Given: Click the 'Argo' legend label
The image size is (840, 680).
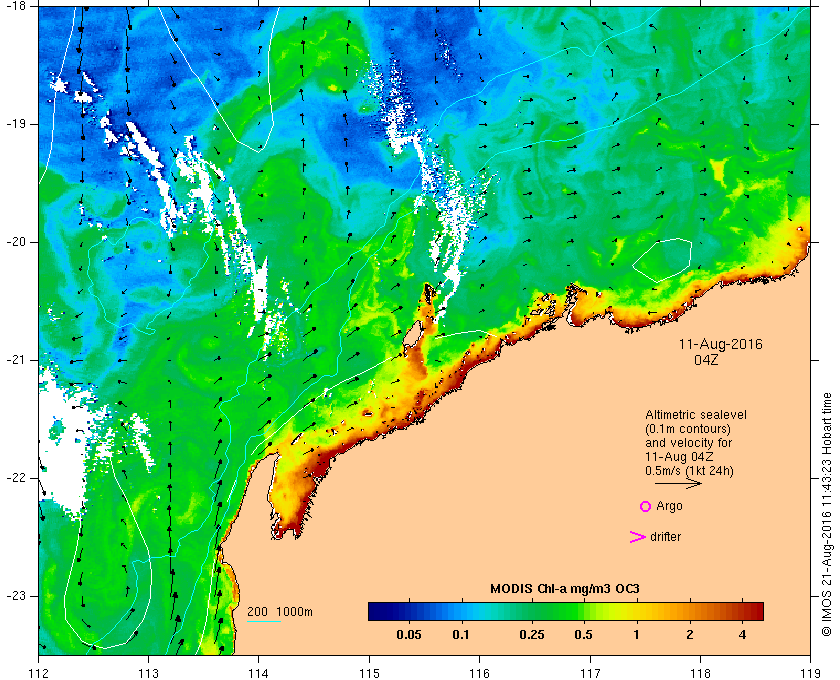Looking at the screenshot, I should coord(669,506).
